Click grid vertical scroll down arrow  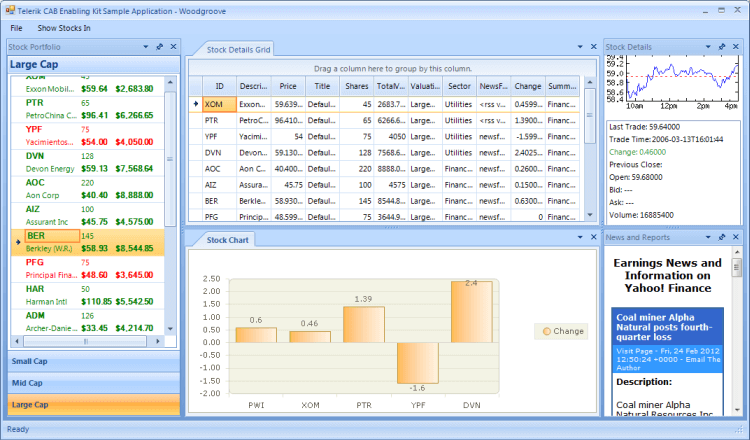(x=590, y=215)
